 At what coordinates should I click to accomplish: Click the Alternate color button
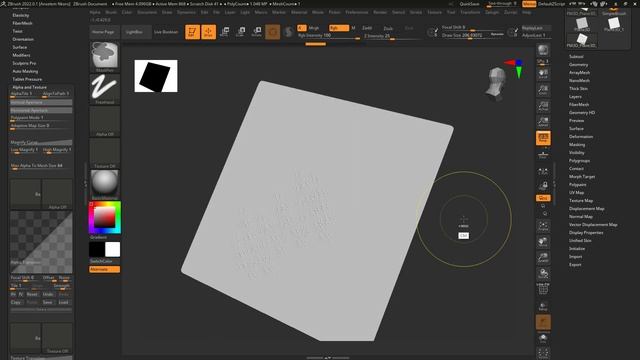click(x=104, y=269)
